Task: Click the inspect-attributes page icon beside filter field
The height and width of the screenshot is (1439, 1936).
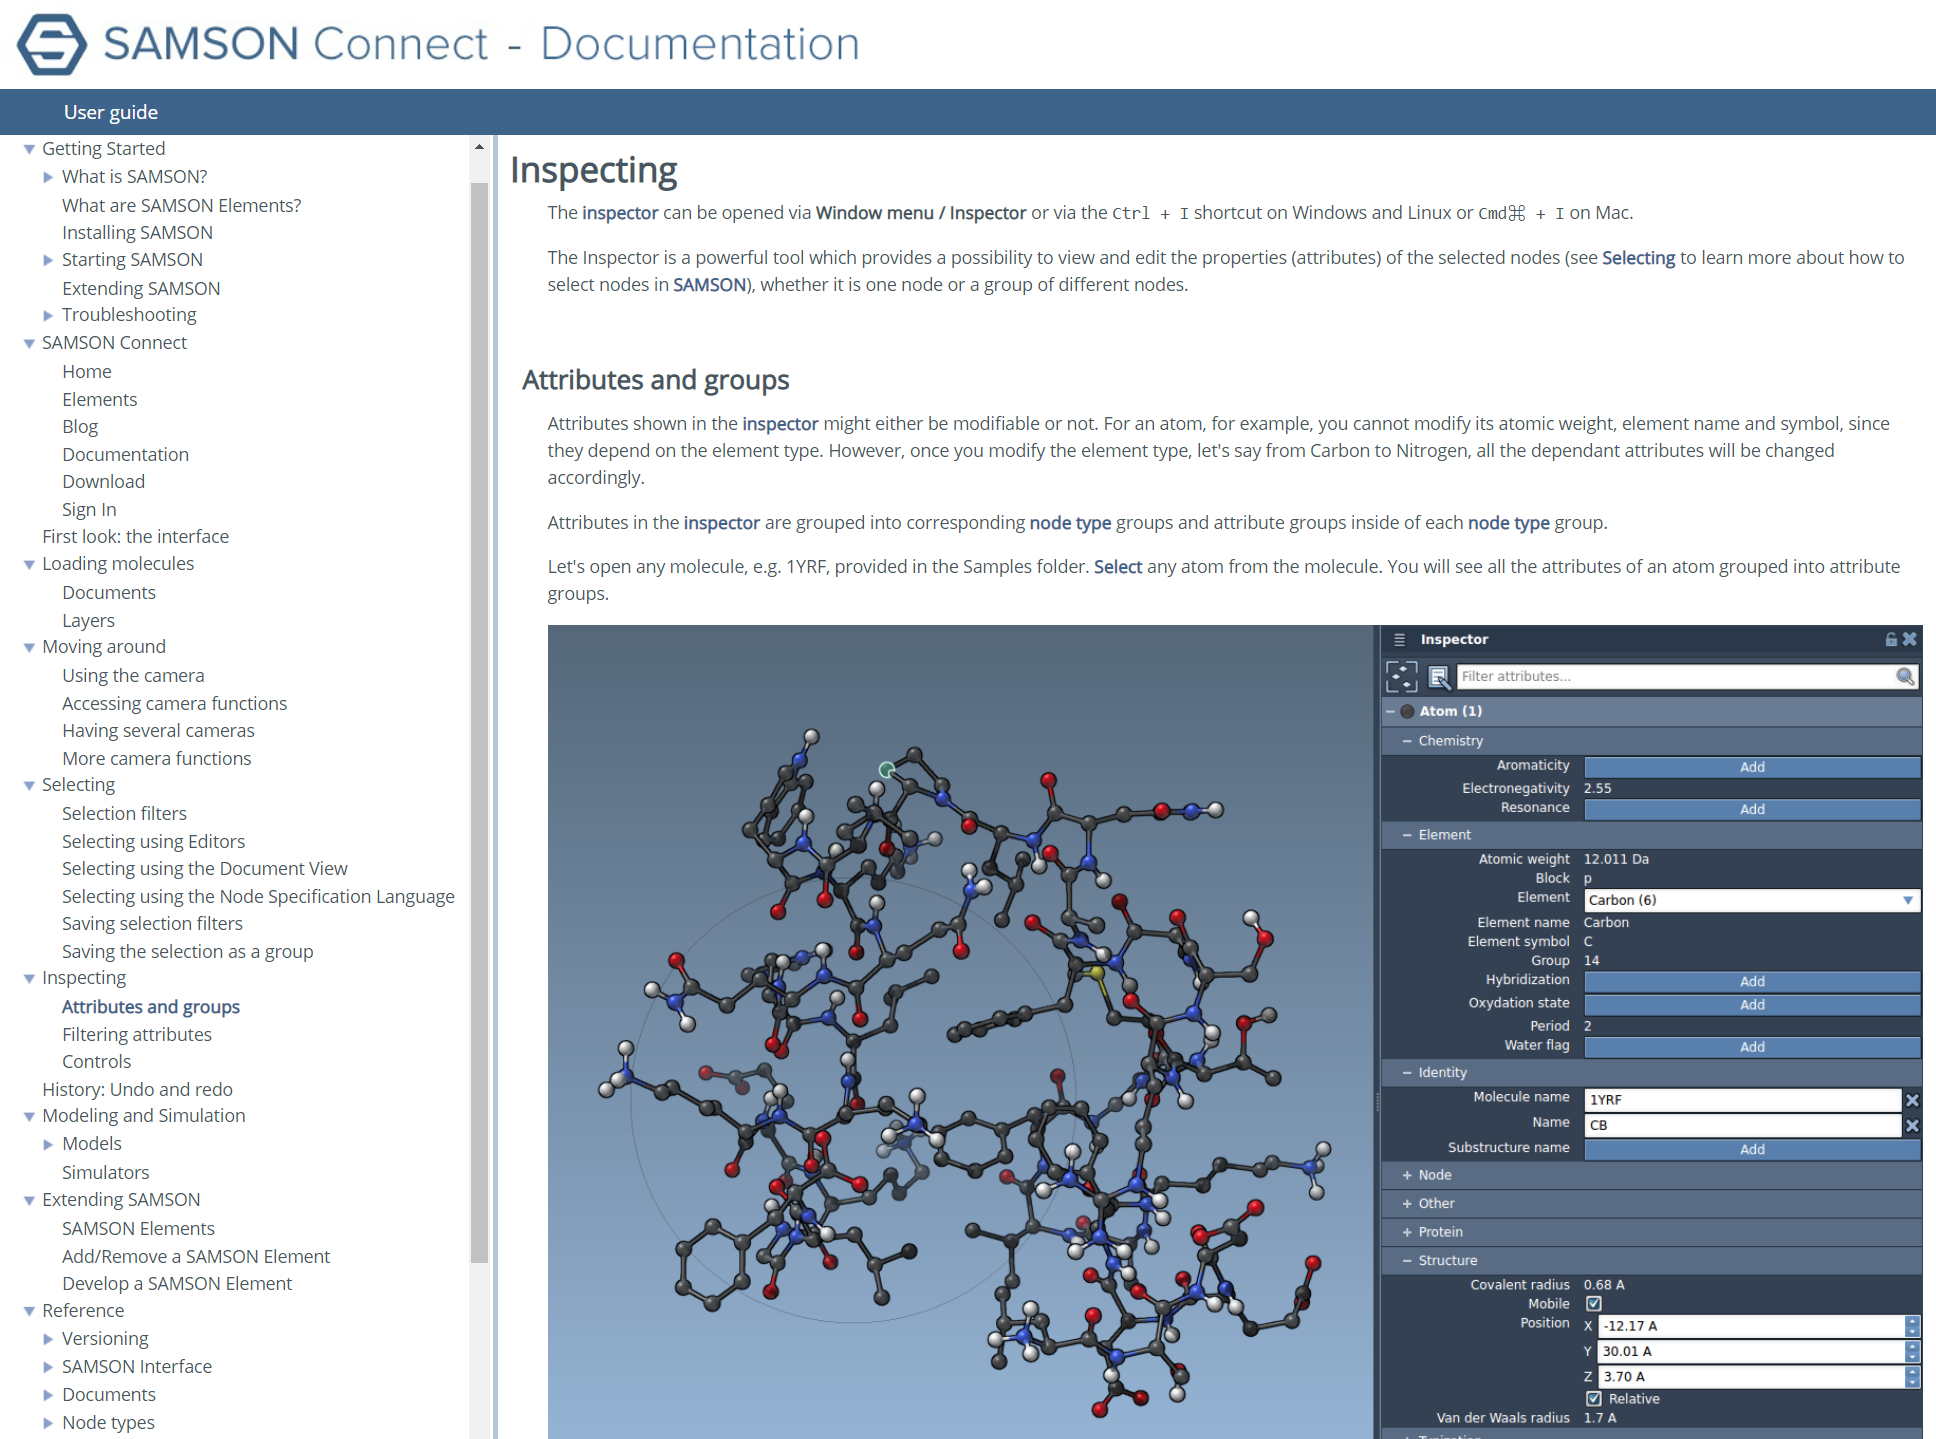Action: (1438, 677)
